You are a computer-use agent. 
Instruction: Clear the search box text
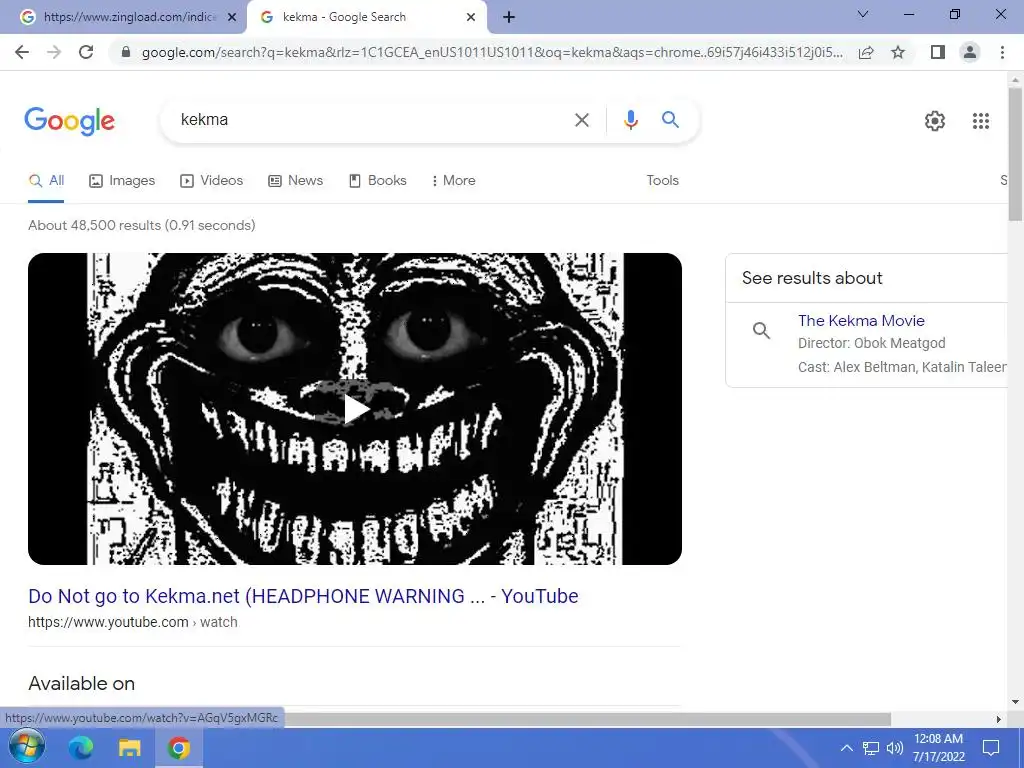coord(581,120)
